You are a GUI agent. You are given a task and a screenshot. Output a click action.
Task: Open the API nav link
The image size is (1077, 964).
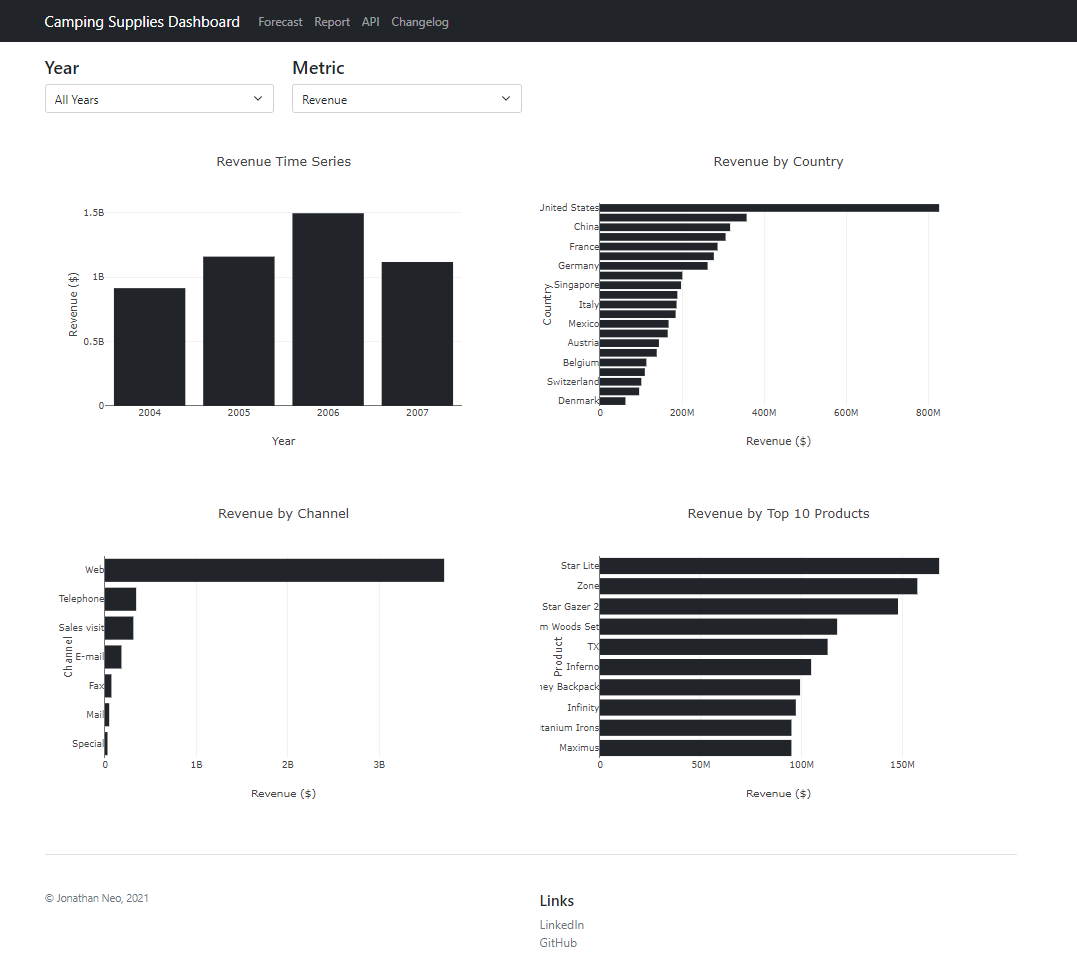point(370,22)
